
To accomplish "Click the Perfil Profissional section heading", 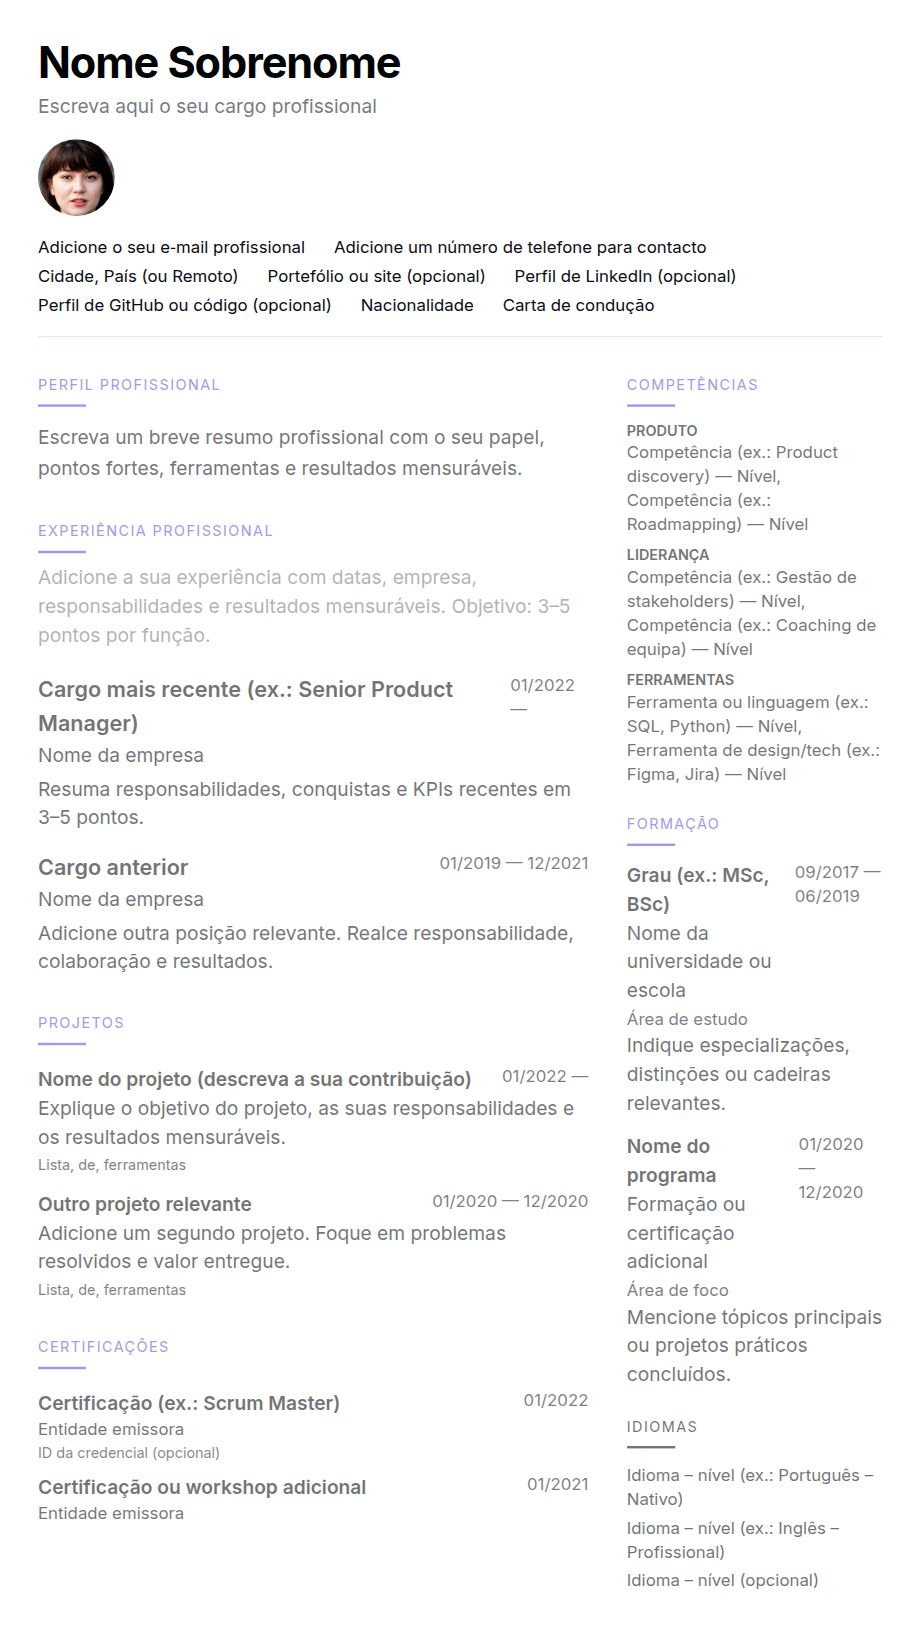I will pos(129,385).
